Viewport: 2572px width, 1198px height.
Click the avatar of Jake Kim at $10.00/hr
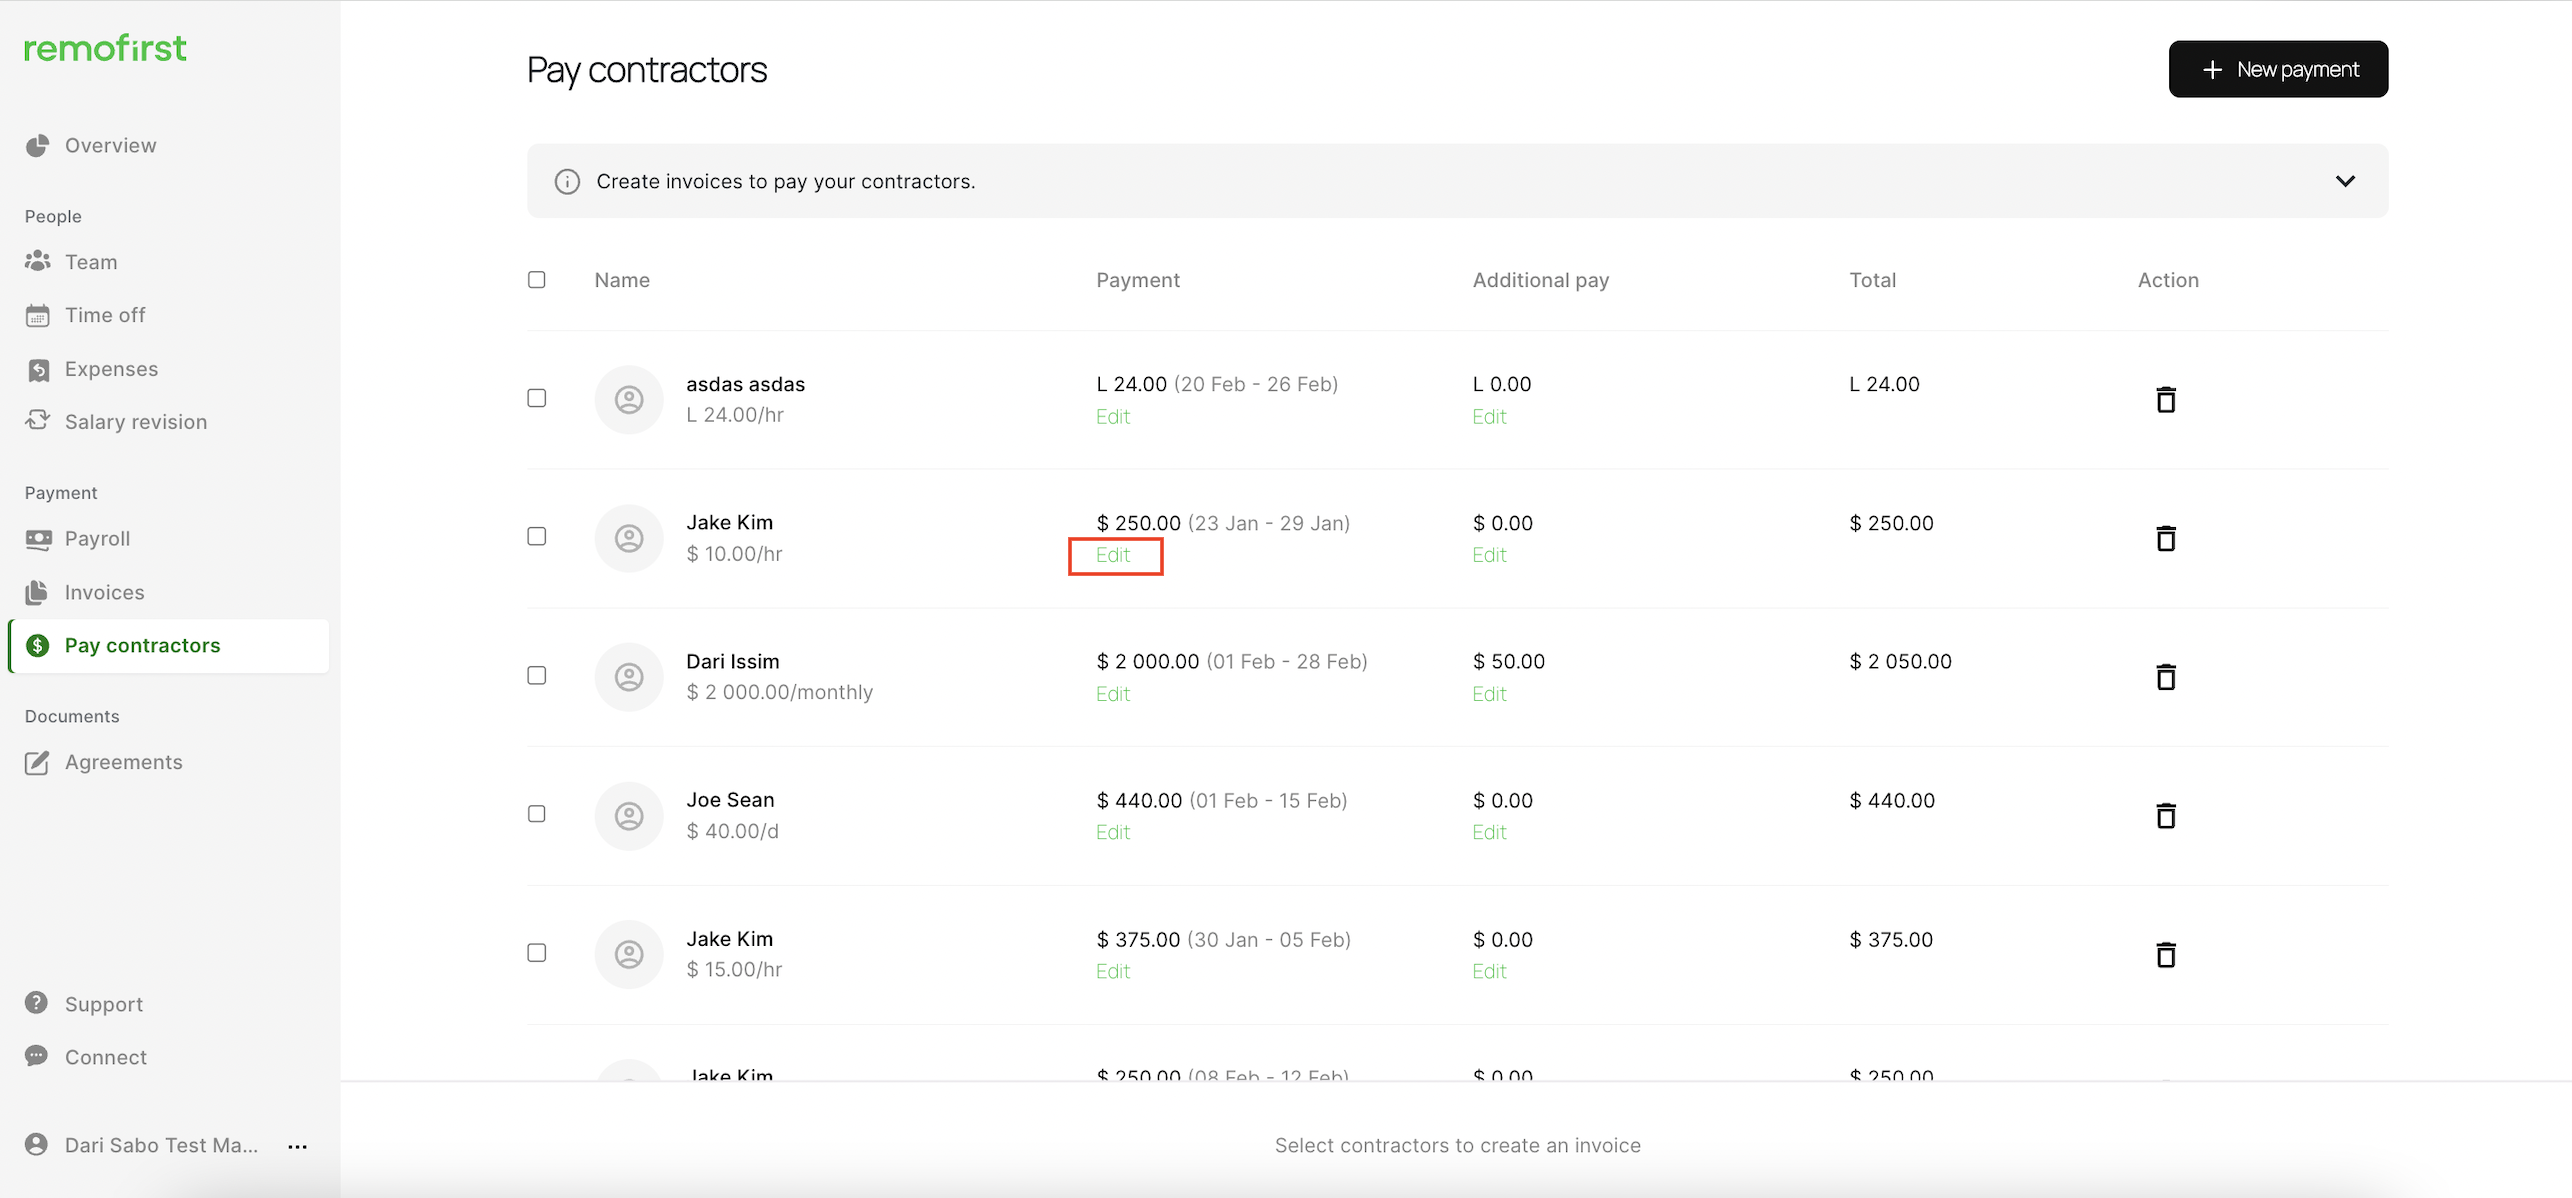coord(629,538)
